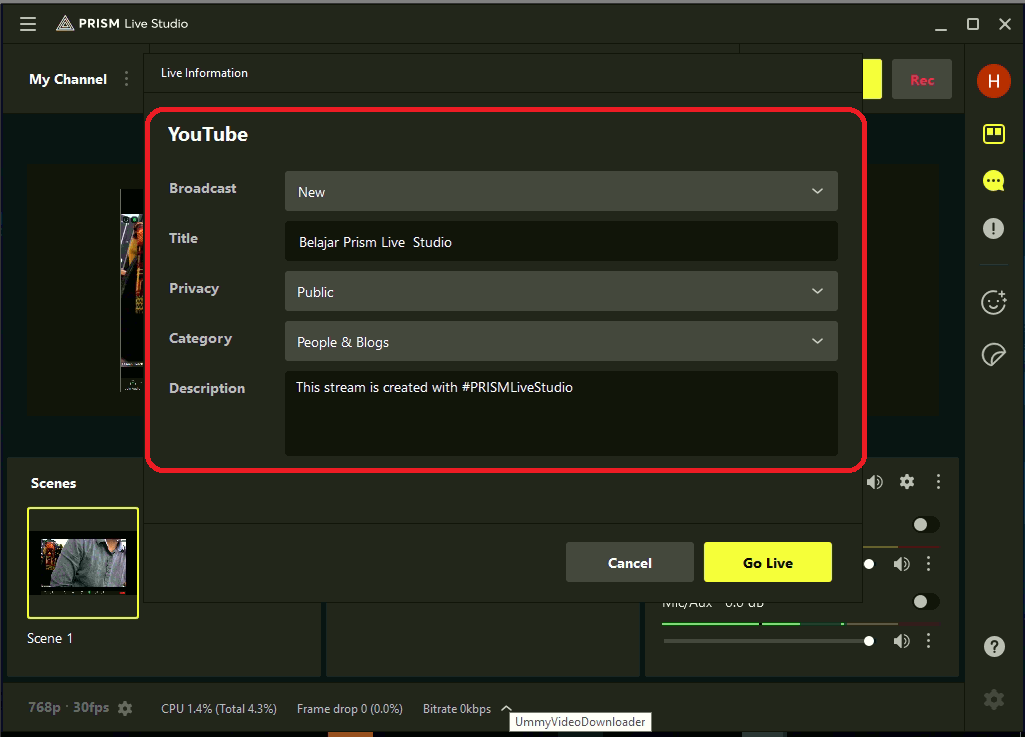1025x737 pixels.
Task: Open the H profile avatar
Action: [x=994, y=81]
